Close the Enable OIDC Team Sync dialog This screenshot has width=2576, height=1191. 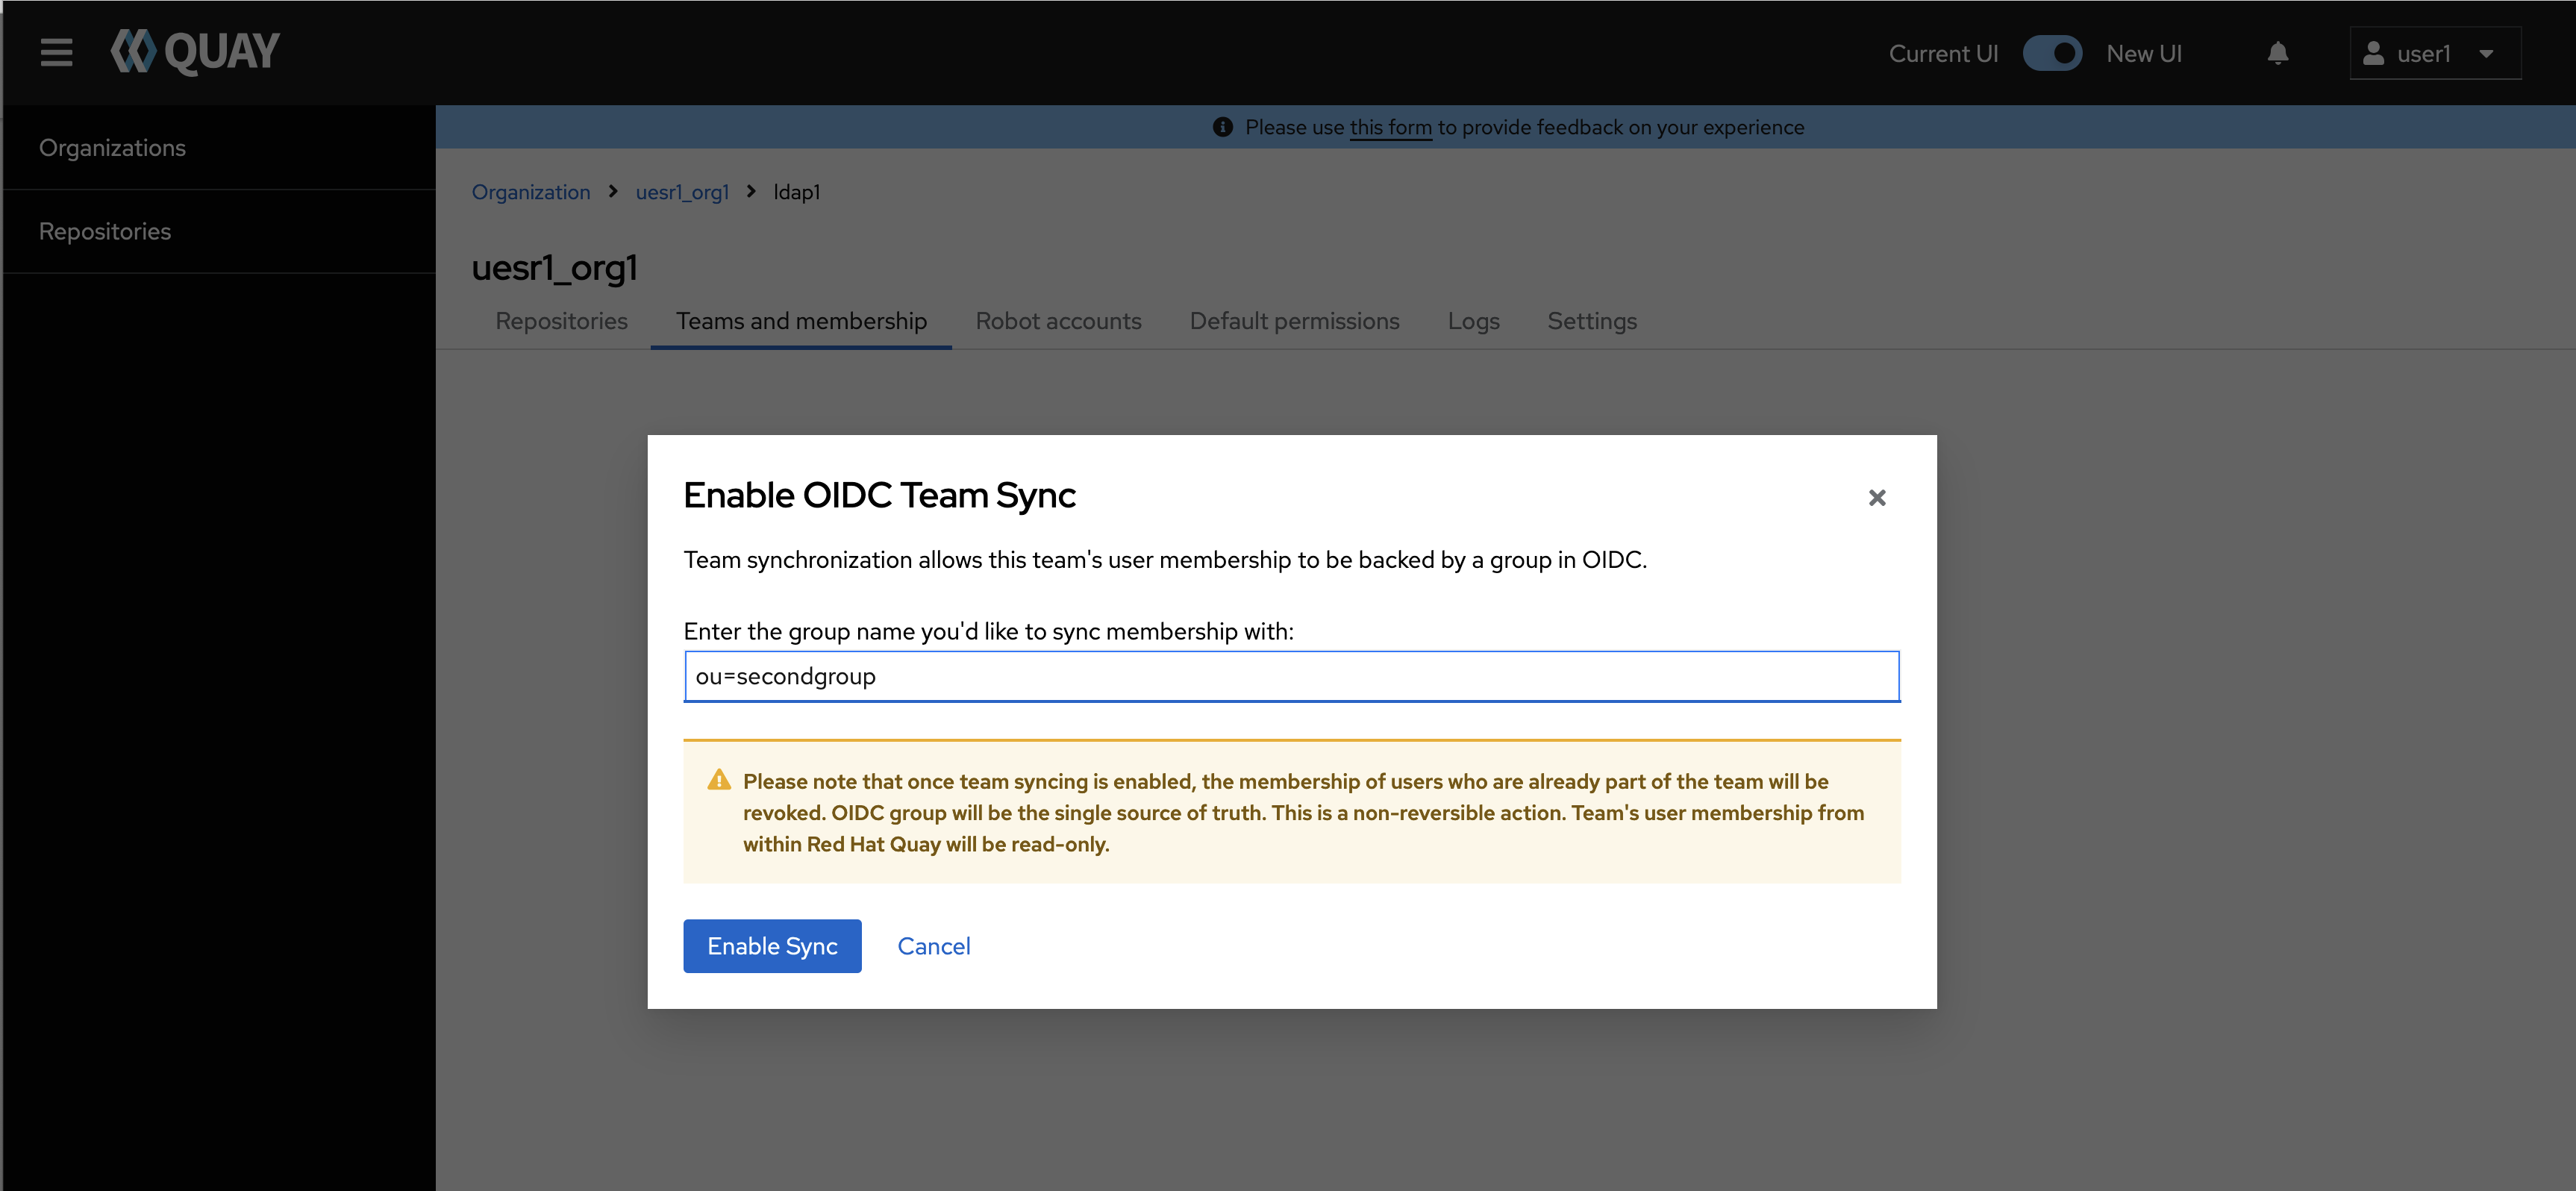coord(1876,498)
